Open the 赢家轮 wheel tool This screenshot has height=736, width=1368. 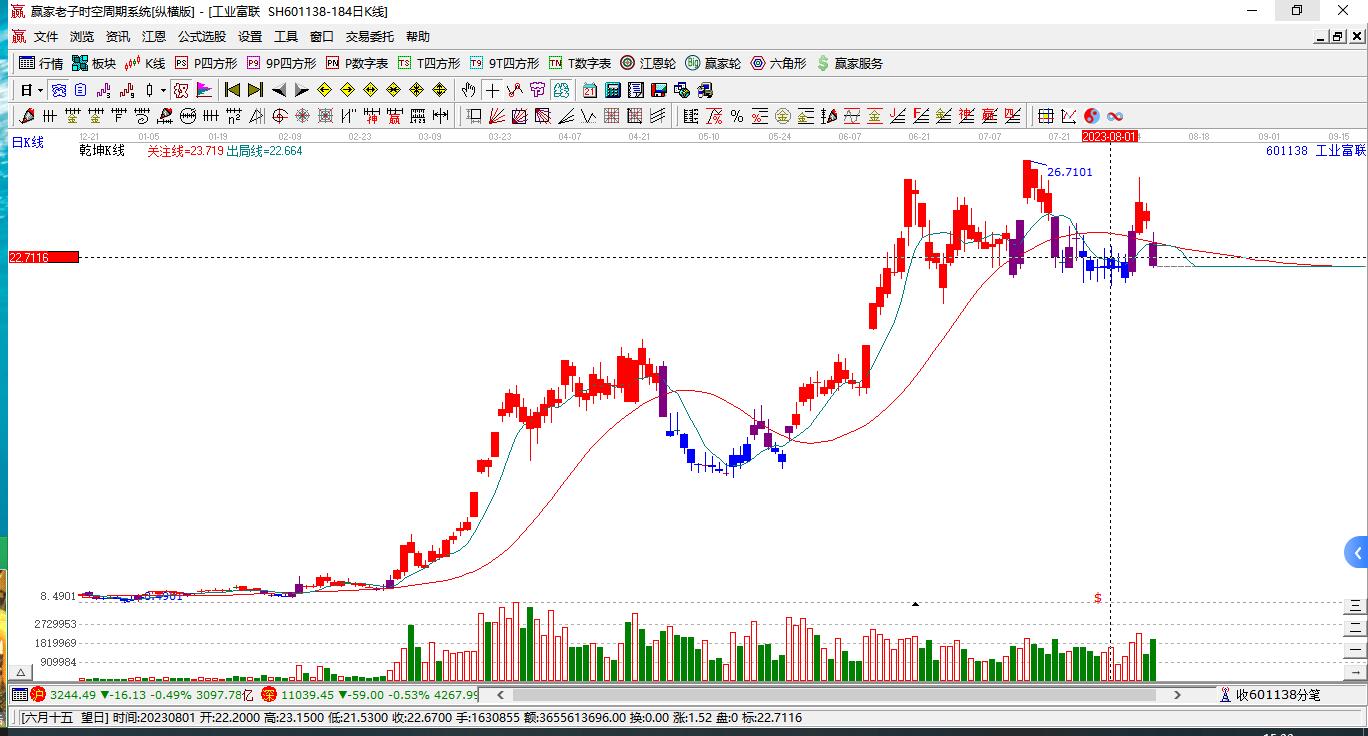coord(713,63)
